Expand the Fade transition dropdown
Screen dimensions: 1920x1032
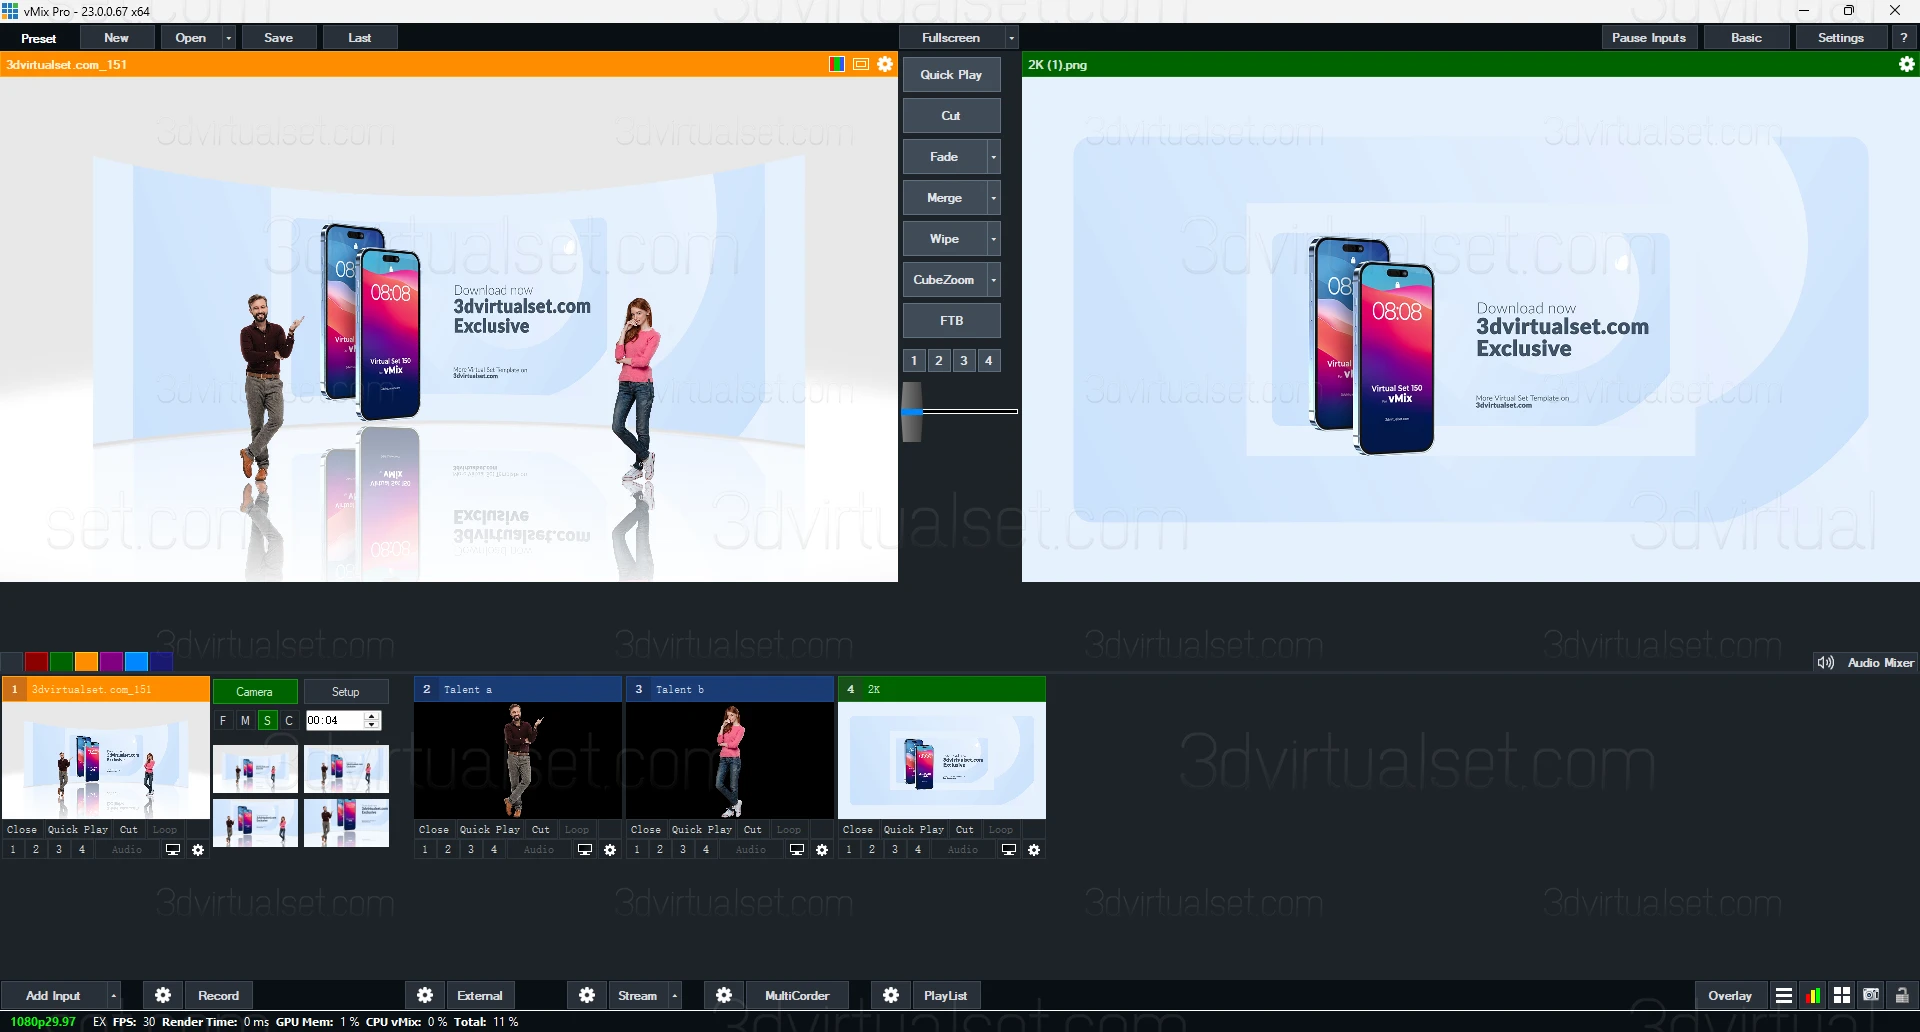(992, 157)
